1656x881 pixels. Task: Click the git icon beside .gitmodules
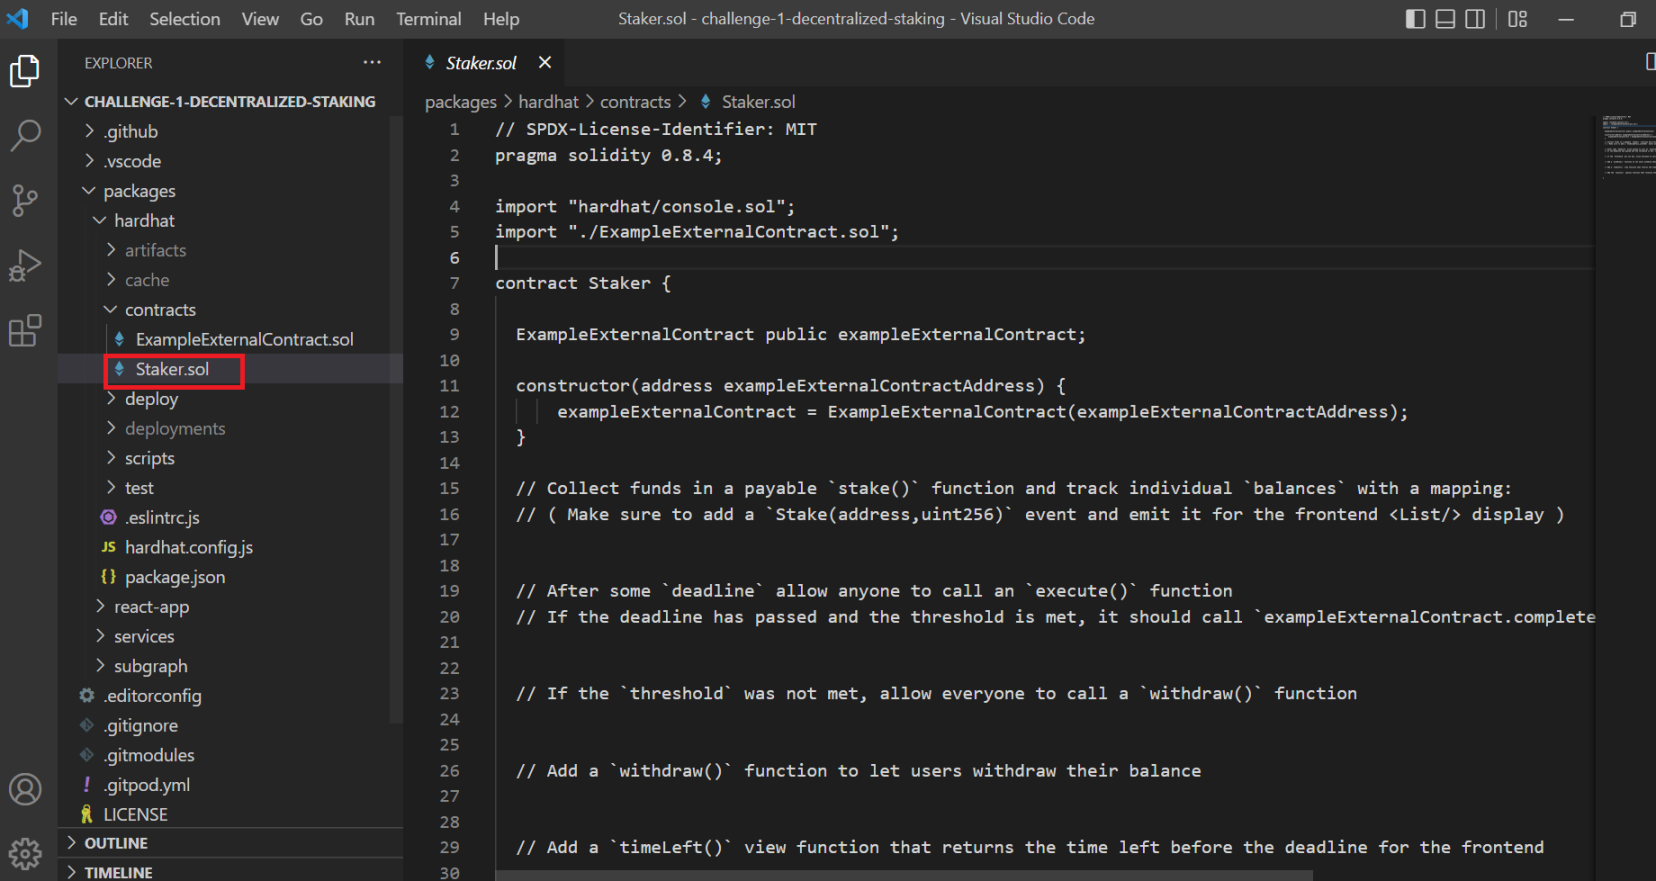pyautogui.click(x=87, y=755)
